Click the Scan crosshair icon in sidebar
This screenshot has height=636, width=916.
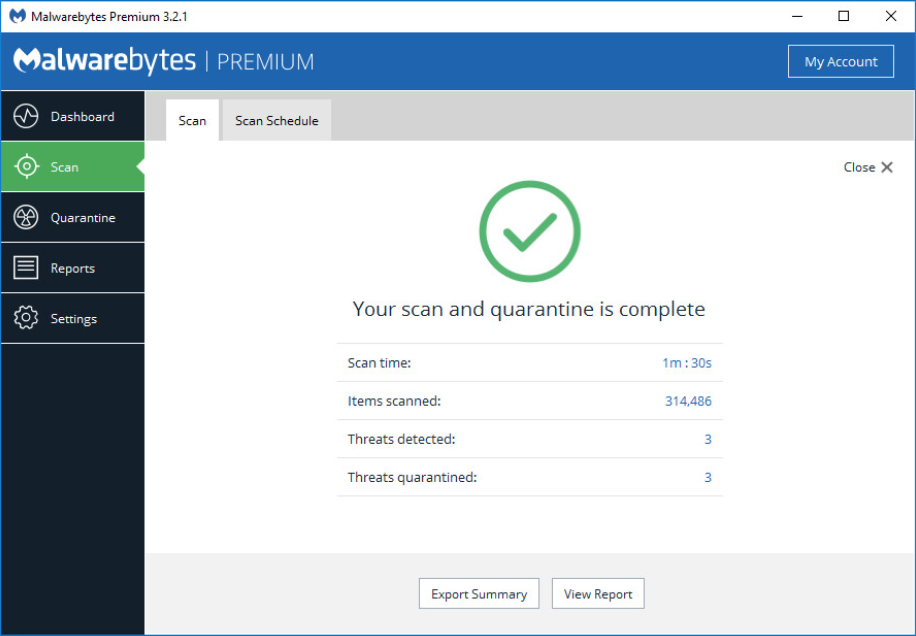(26, 167)
